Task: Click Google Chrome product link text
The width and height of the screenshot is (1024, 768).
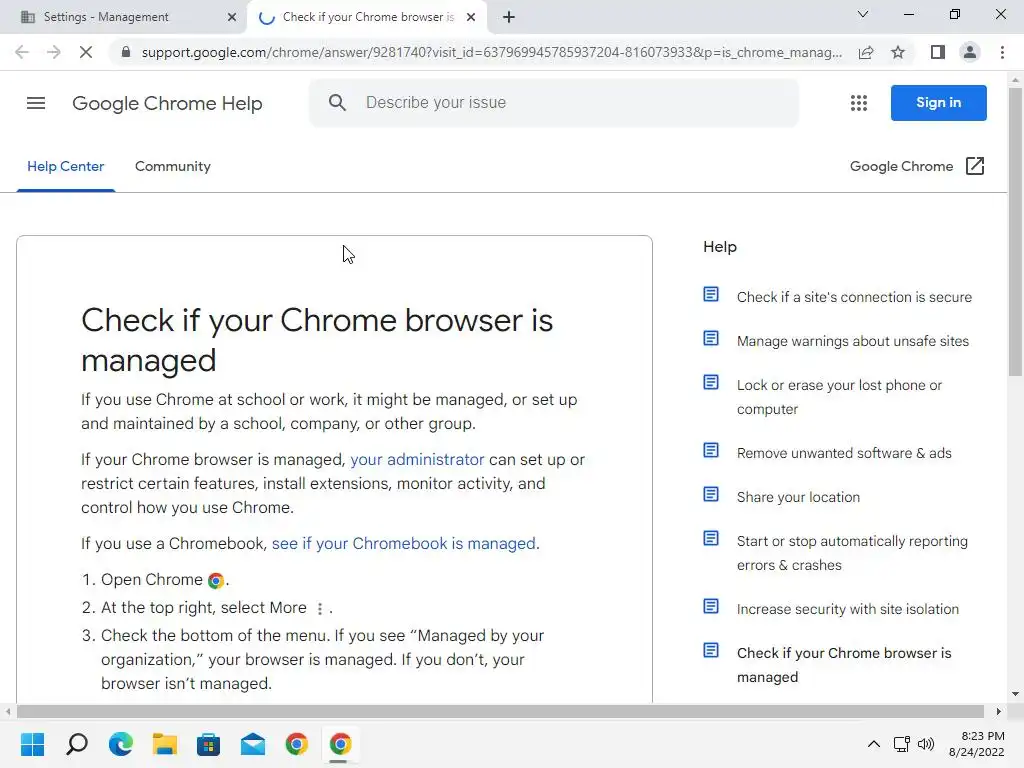Action: [901, 167]
